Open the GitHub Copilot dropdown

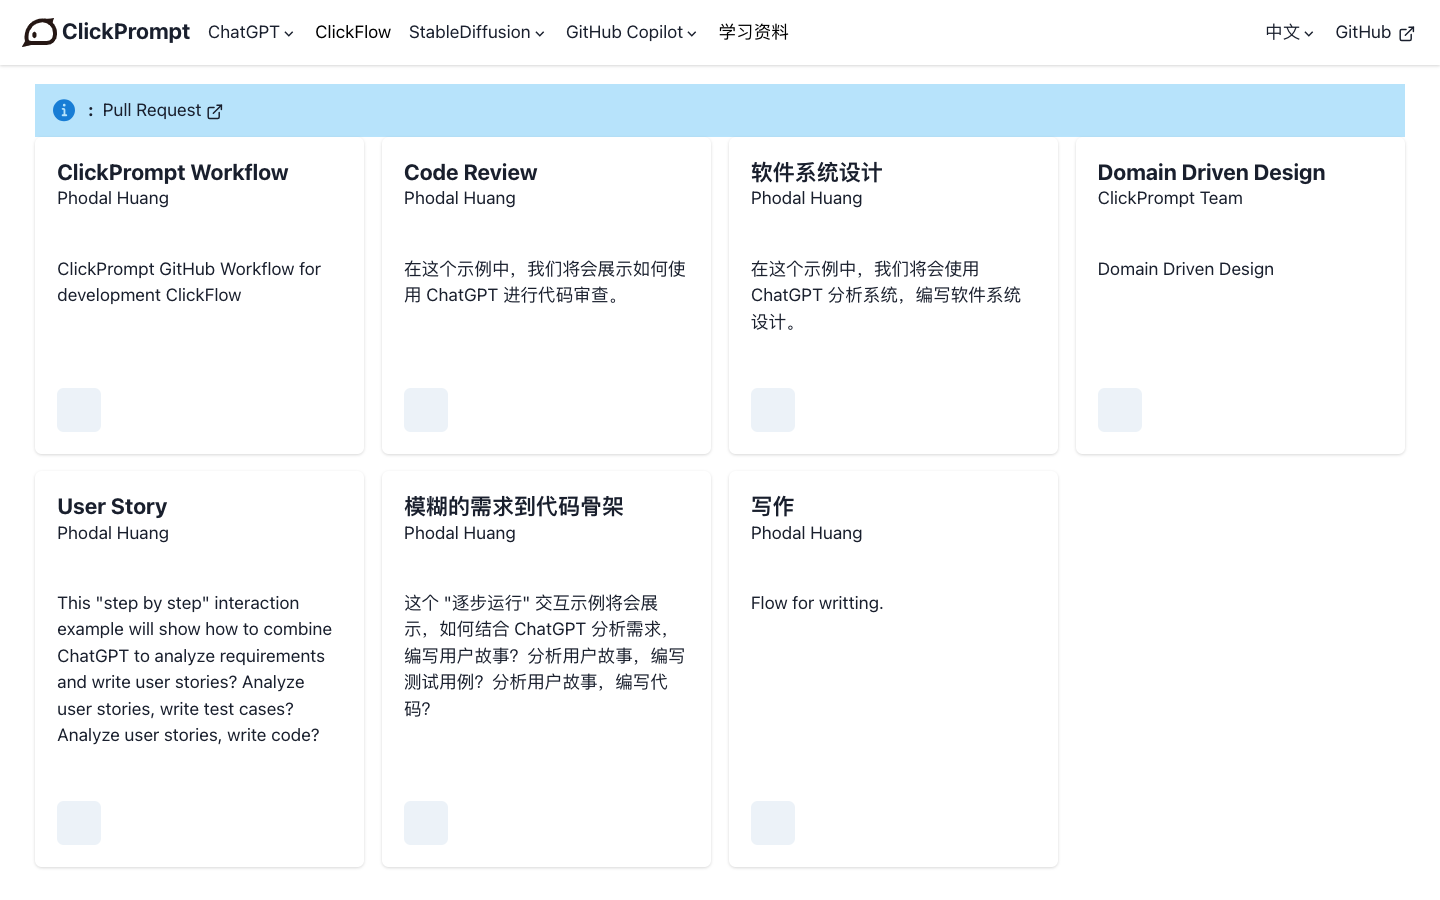[x=630, y=32]
